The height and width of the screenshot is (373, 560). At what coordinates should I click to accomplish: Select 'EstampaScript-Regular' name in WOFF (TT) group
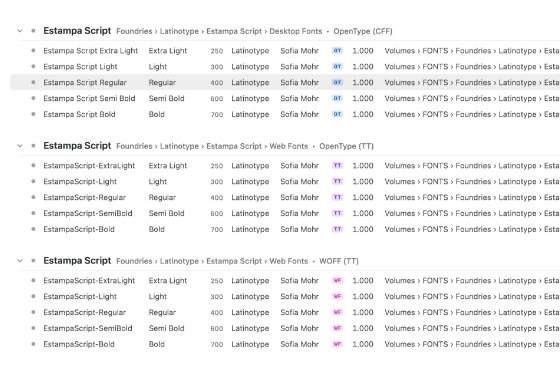point(85,312)
